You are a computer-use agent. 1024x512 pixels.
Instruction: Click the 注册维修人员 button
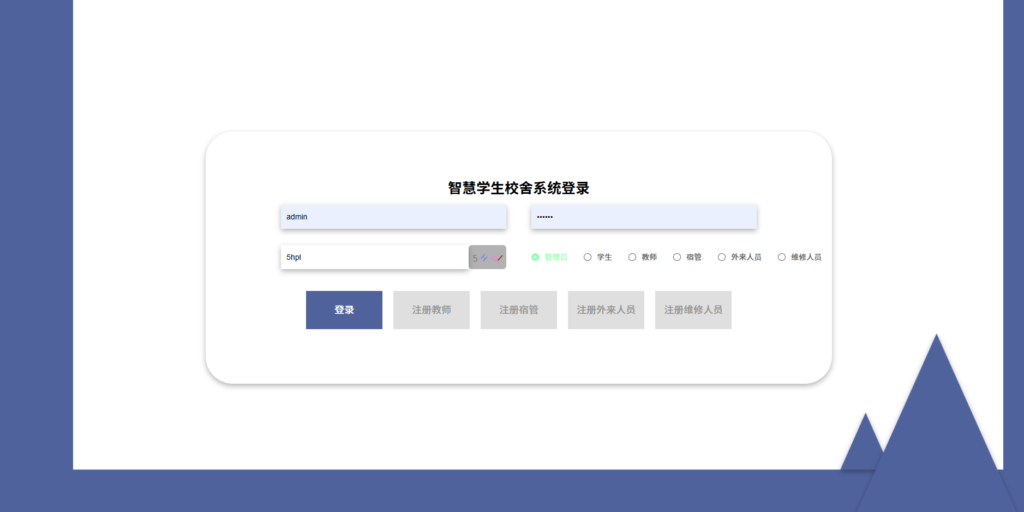coord(693,310)
